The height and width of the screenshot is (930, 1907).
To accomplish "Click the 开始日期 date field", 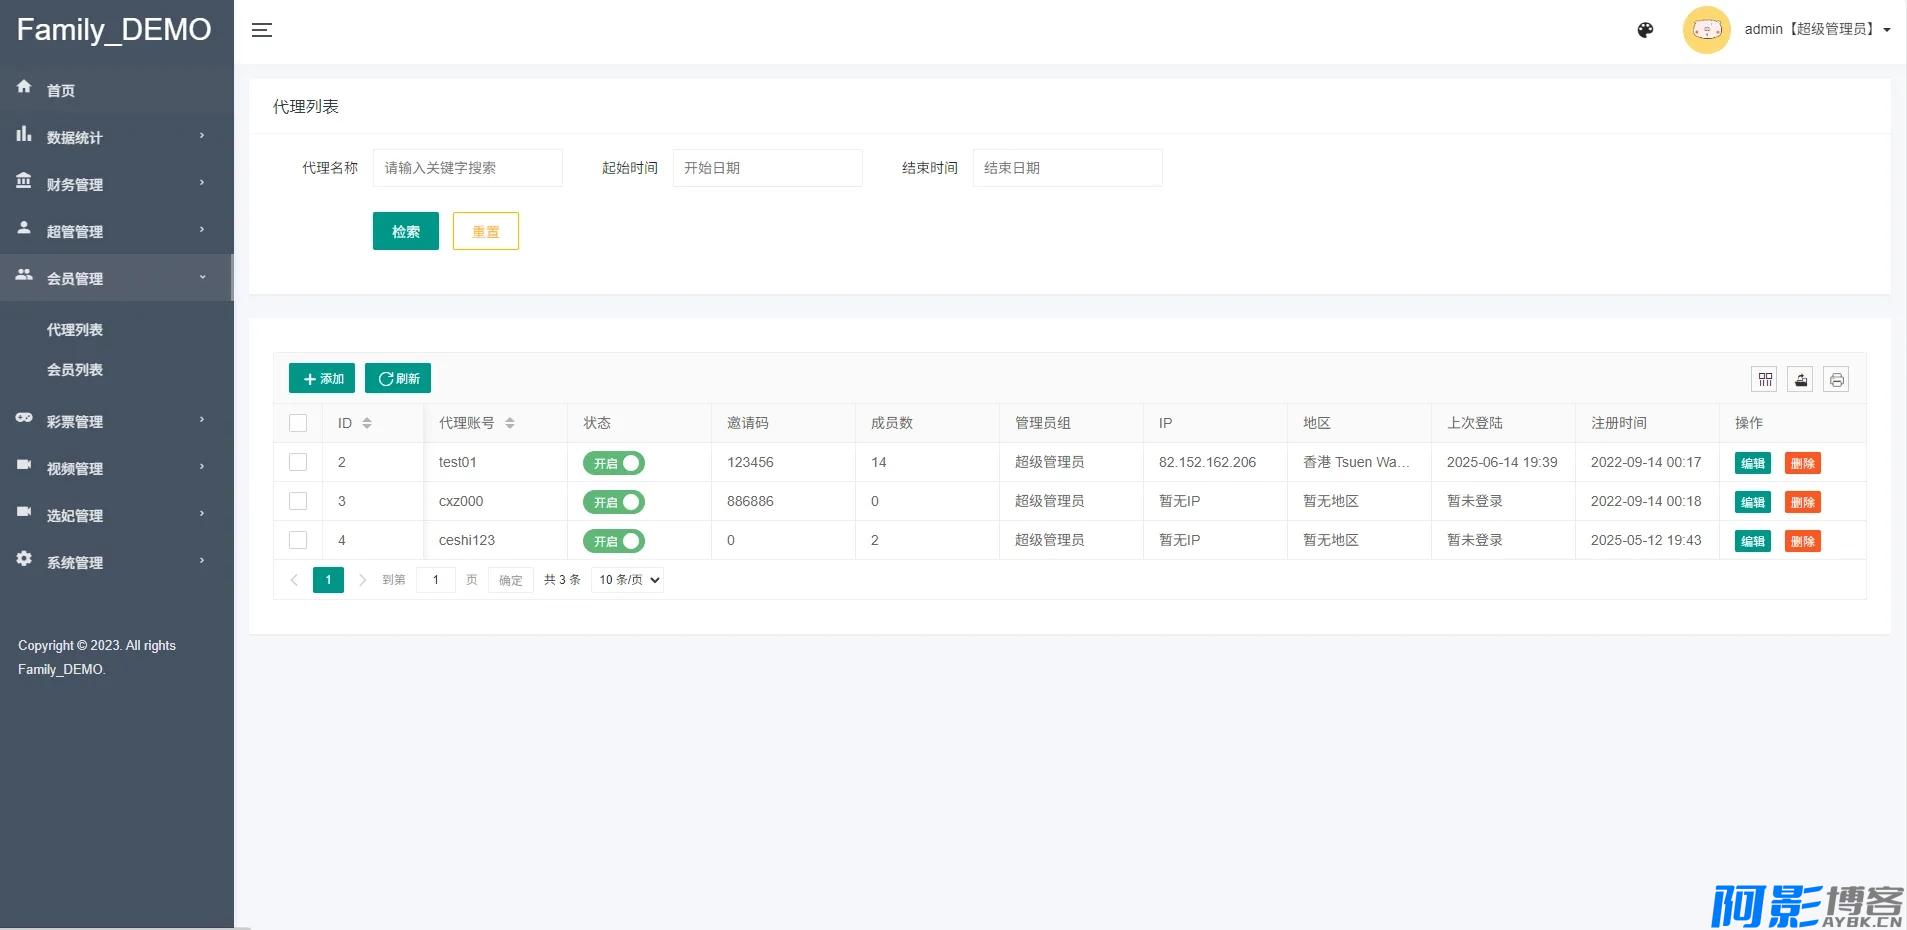I will coord(767,168).
